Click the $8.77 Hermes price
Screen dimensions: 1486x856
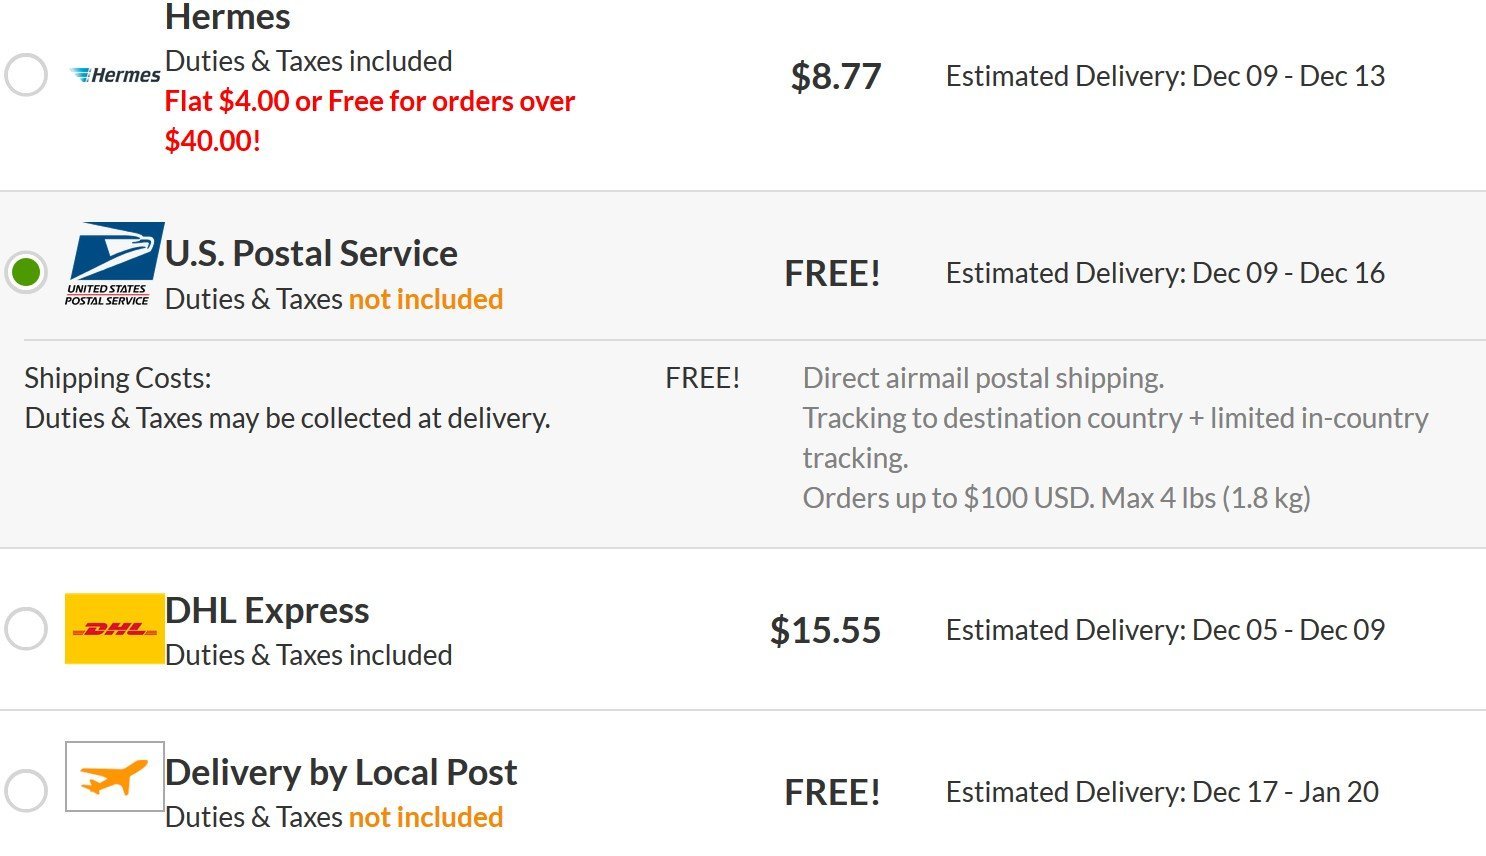coord(835,77)
